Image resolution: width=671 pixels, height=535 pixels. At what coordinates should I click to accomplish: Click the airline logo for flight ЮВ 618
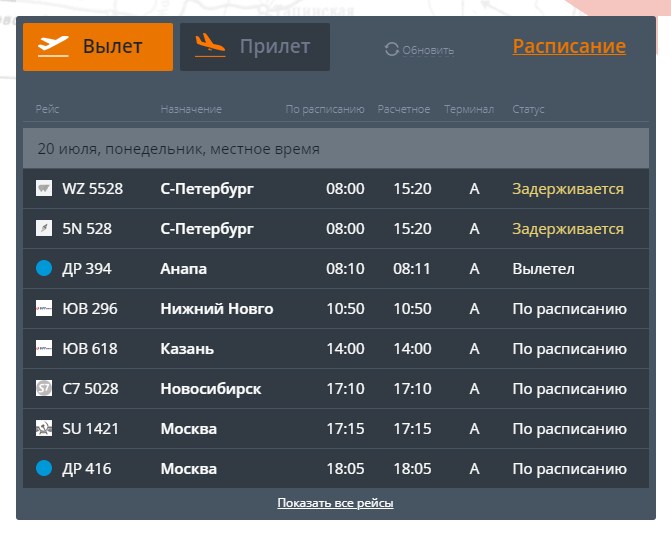coord(44,348)
